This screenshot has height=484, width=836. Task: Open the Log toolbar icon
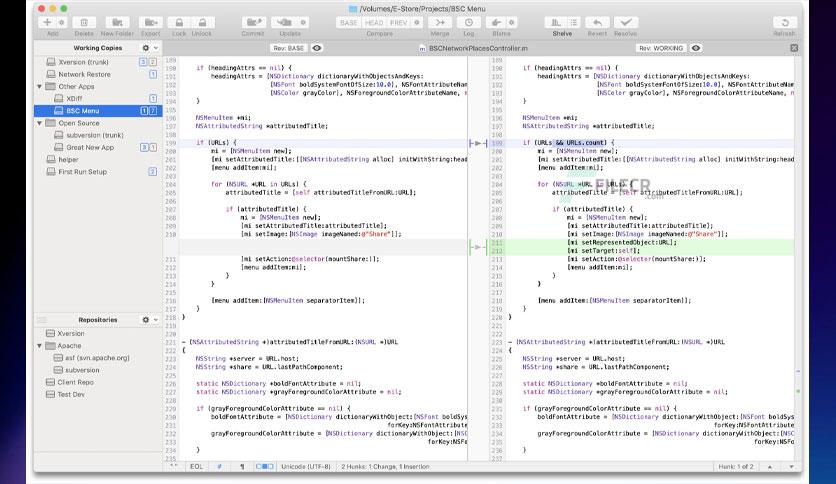[469, 22]
